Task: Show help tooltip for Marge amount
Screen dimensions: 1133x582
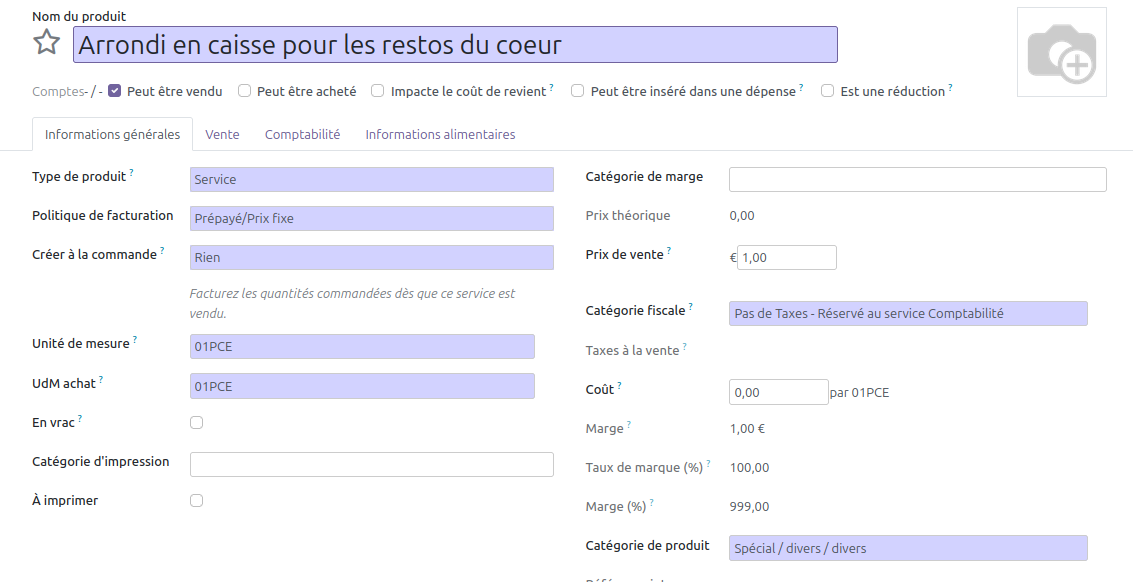Action: point(629,424)
